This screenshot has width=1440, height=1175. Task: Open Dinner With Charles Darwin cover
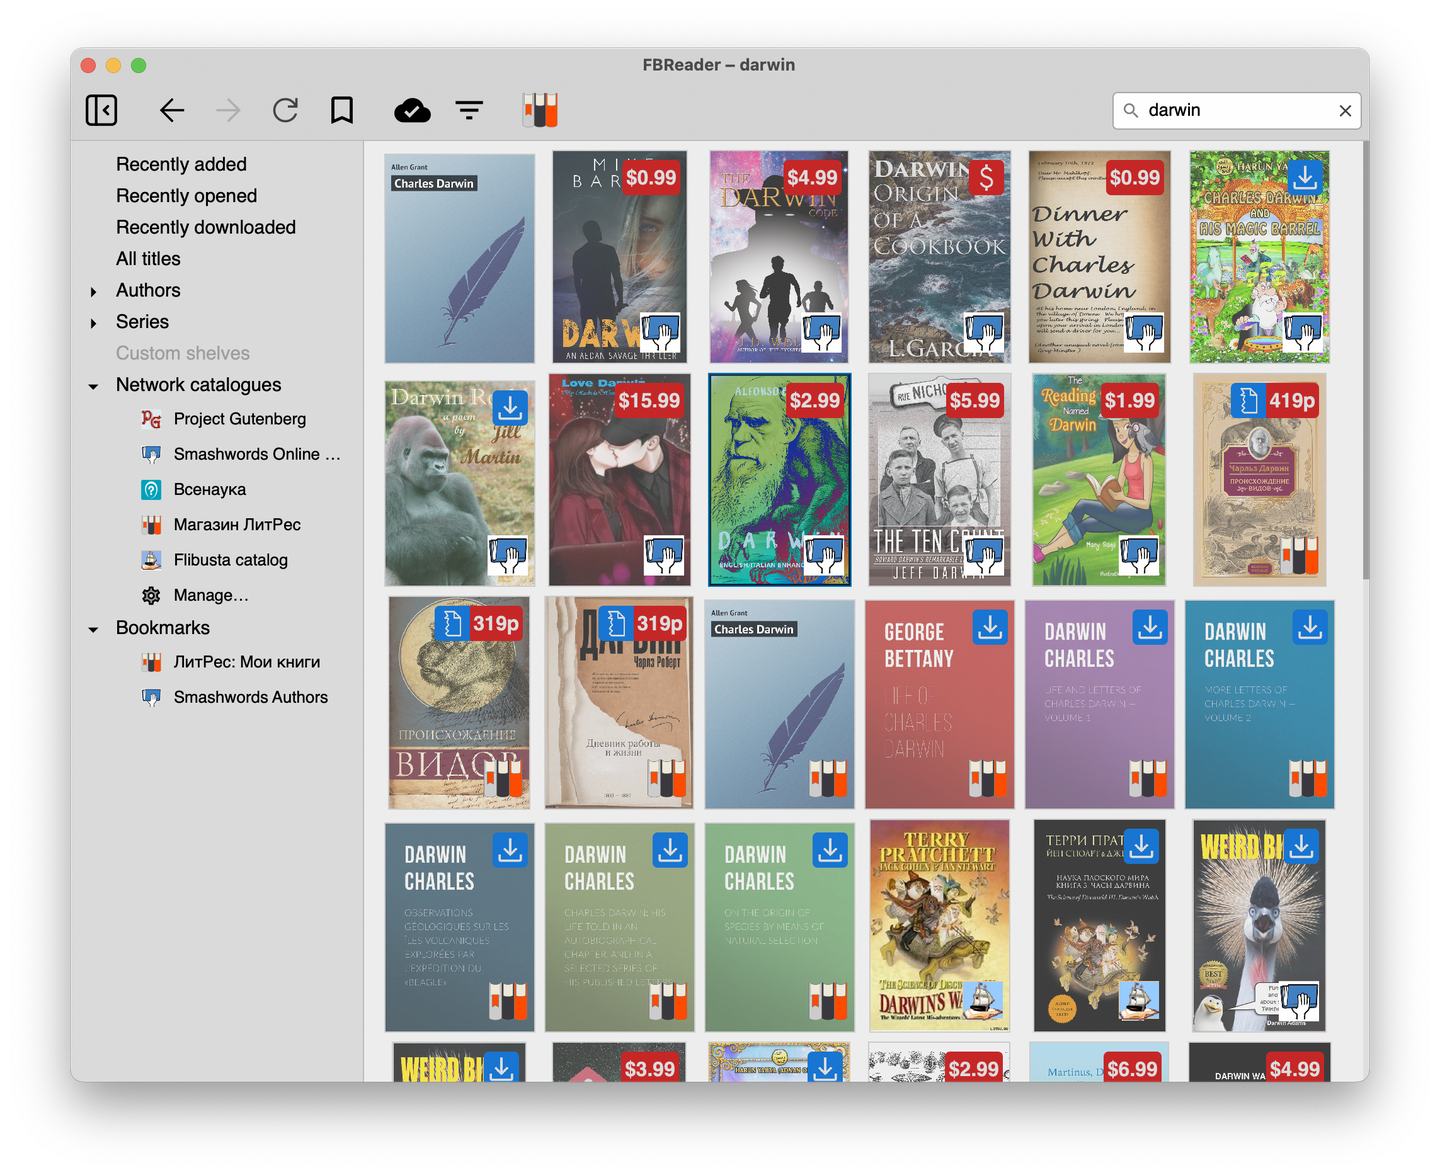coord(1098,257)
